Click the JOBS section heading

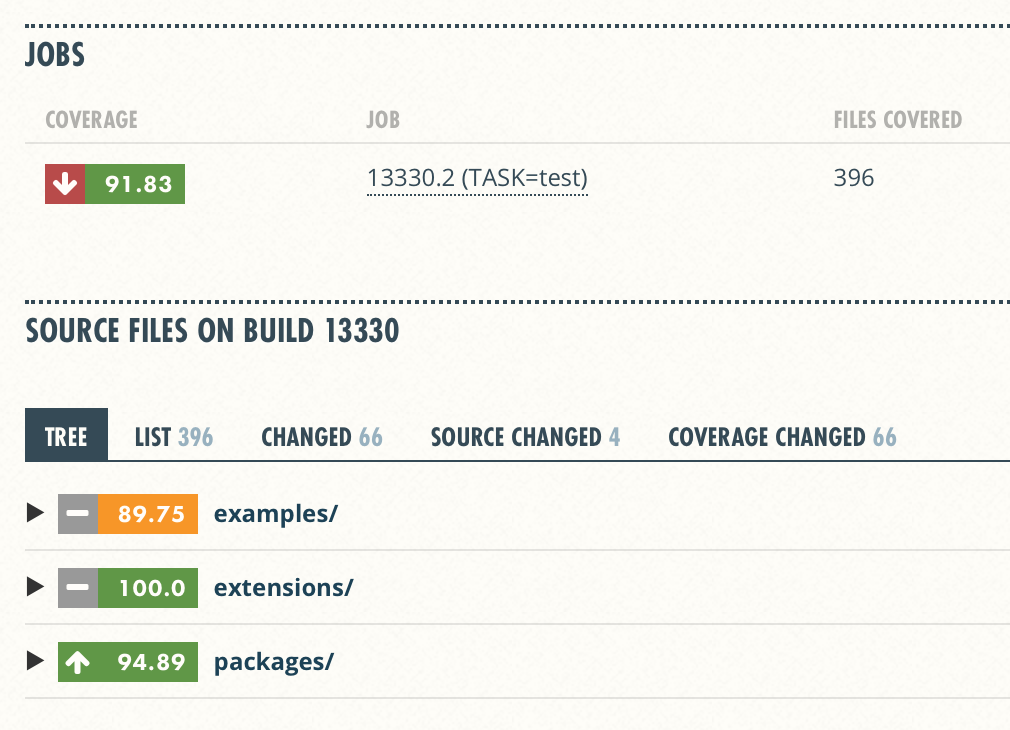(55, 55)
